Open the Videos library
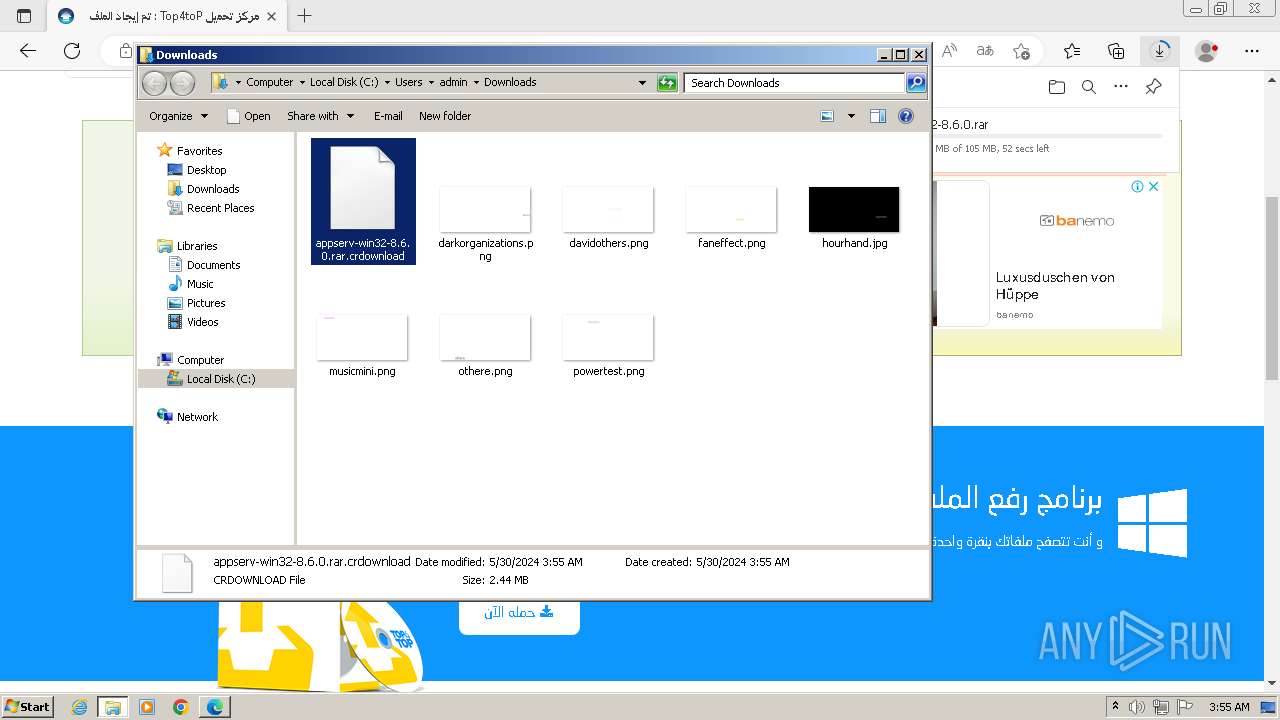 tap(202, 322)
